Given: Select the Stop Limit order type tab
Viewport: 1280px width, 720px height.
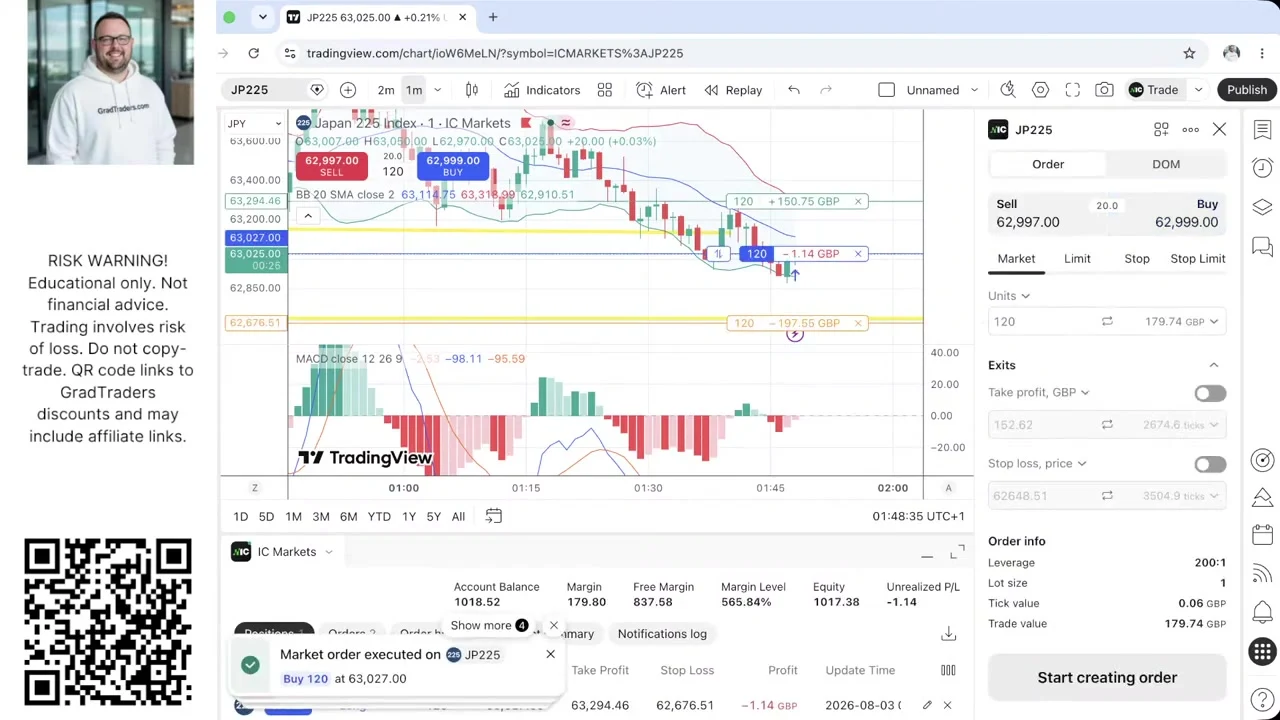Looking at the screenshot, I should pos(1198,259).
